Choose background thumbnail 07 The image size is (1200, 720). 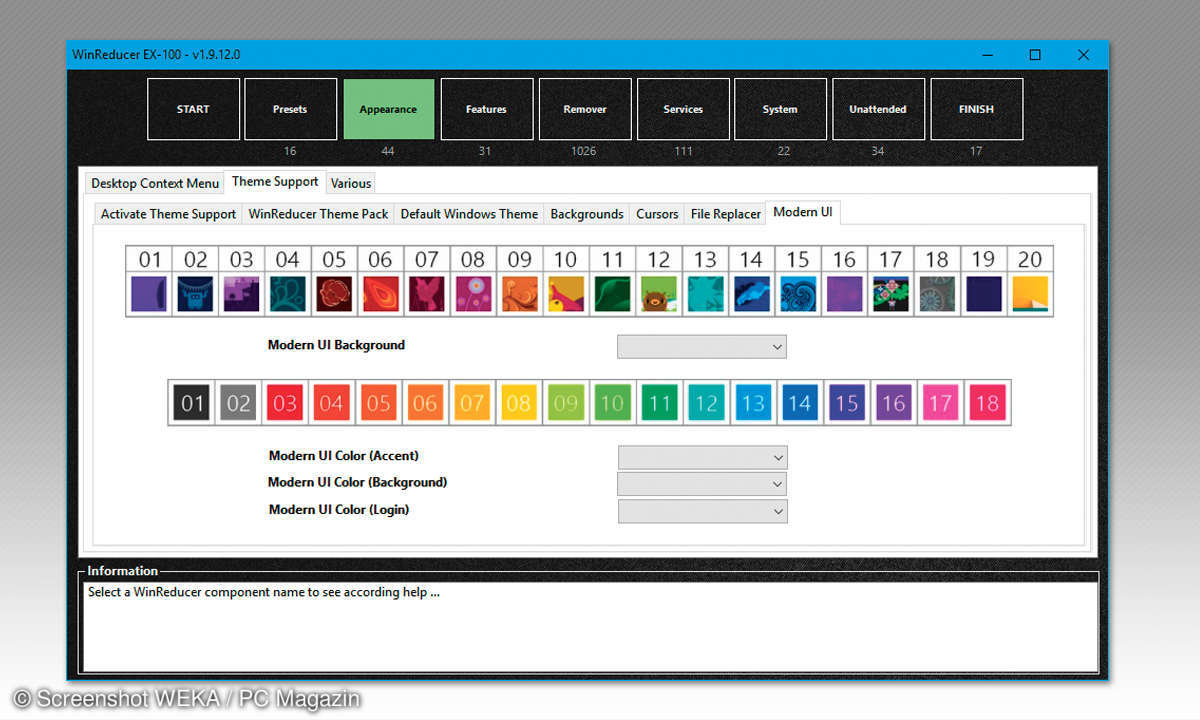(427, 294)
